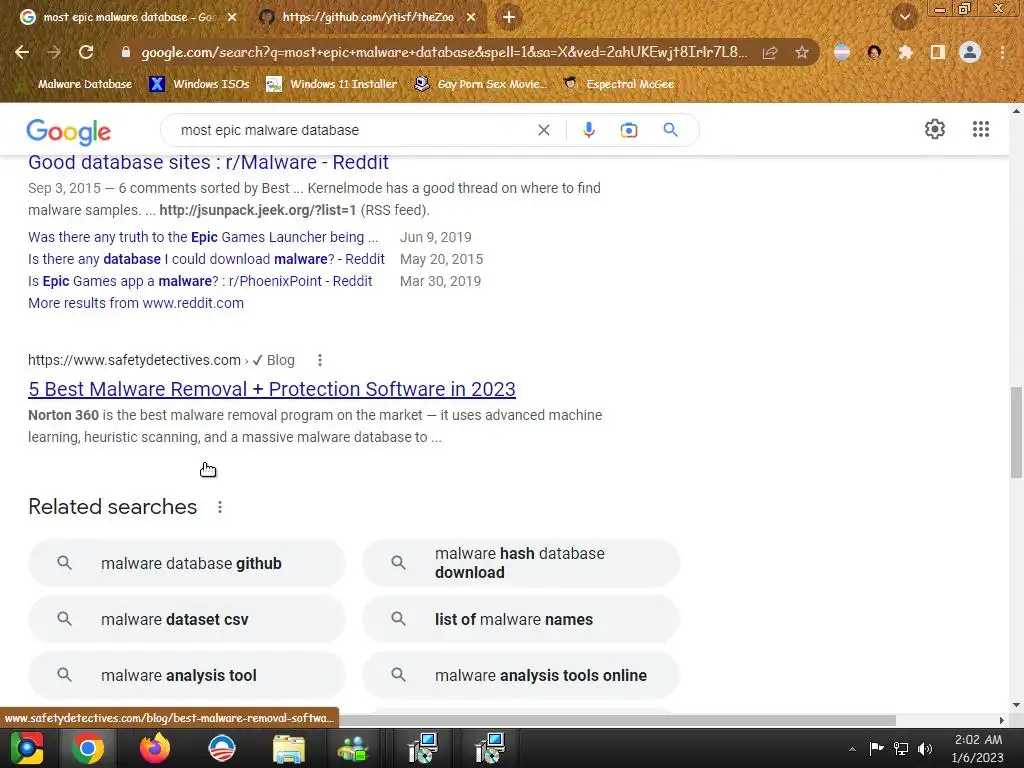Open the Google apps grid

[980, 129]
